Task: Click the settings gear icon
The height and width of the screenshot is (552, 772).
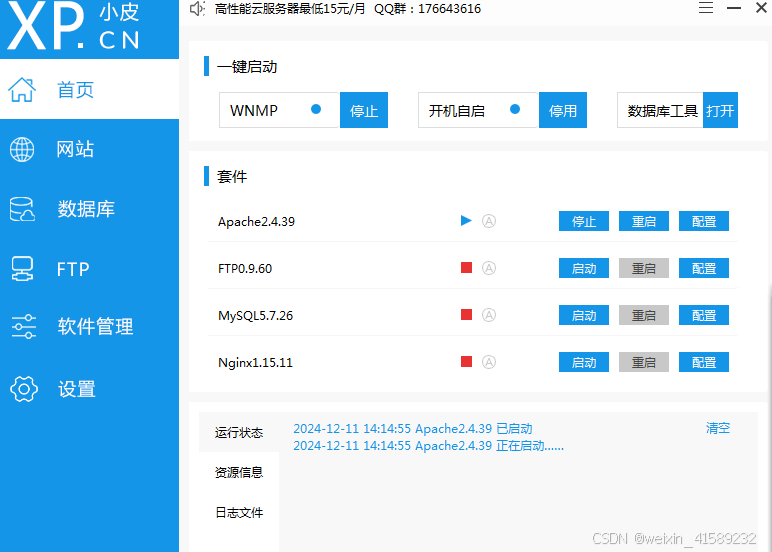Action: coord(24,389)
